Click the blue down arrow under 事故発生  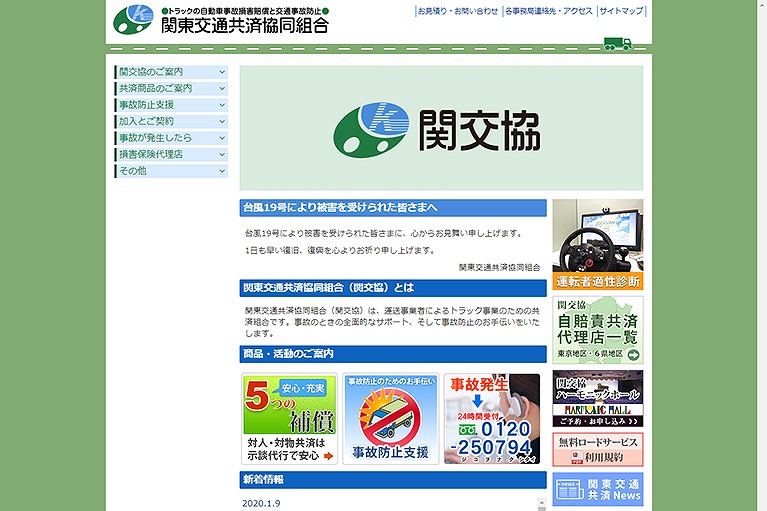(477, 401)
